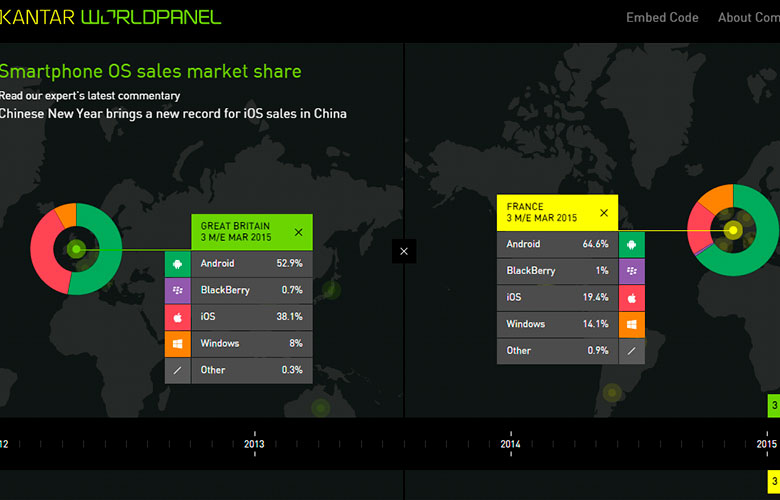Click BlackBerry icon in France panel
The image size is (780, 500).
[632, 271]
